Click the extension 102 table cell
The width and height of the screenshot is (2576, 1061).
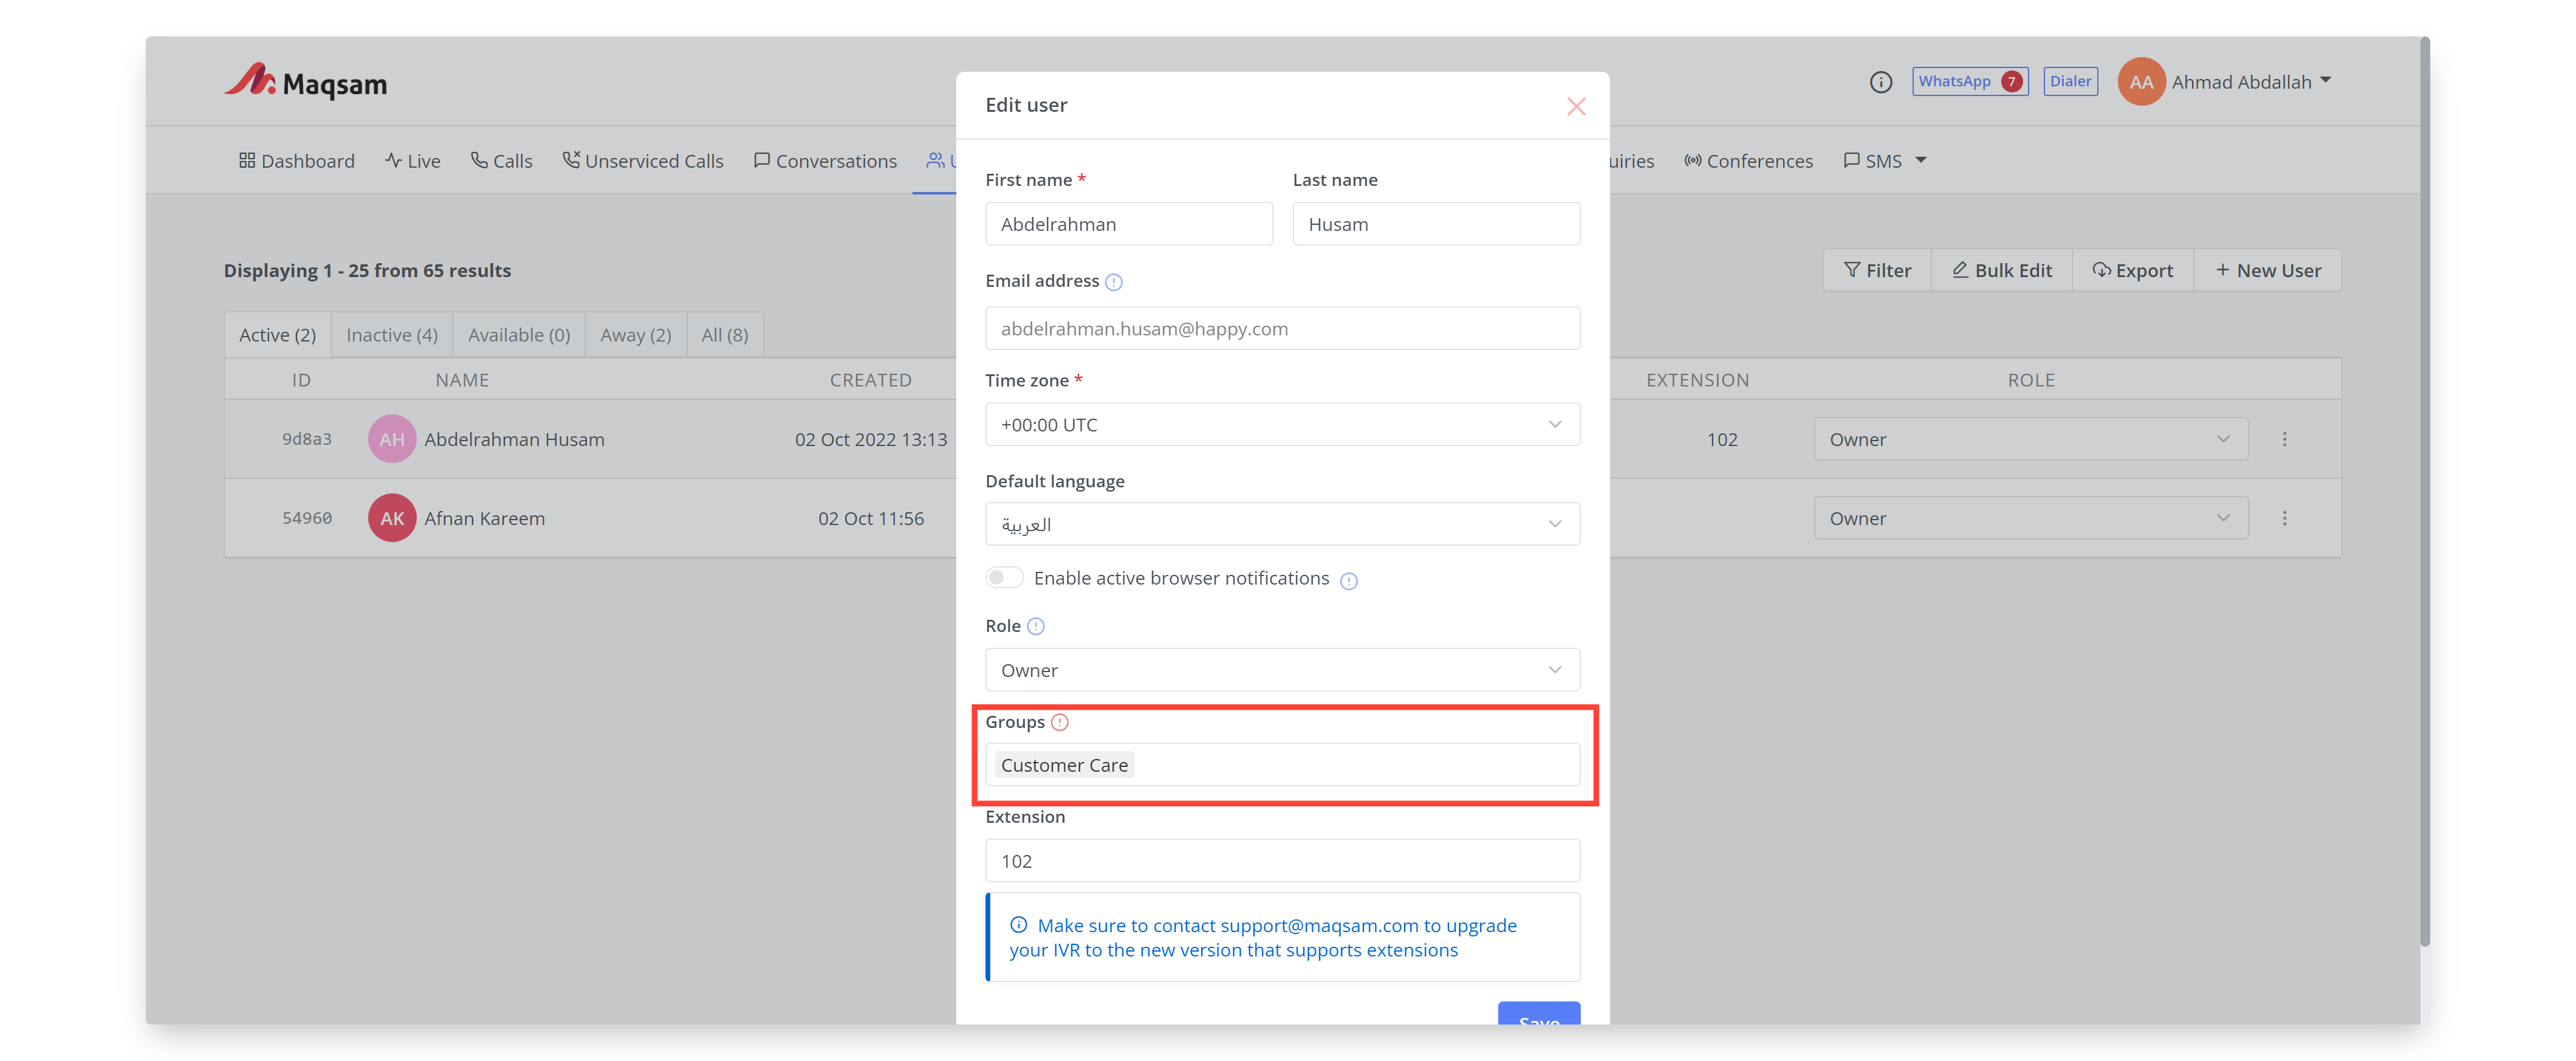[1722, 439]
